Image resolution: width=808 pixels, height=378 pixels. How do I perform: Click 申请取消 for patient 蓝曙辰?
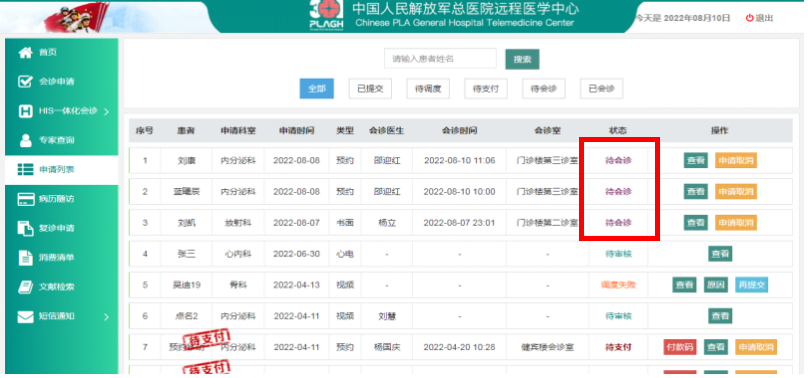tap(736, 192)
